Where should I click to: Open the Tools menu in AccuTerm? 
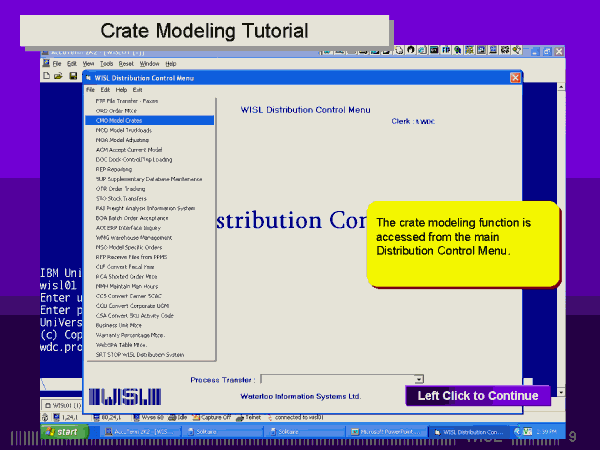coord(106,63)
